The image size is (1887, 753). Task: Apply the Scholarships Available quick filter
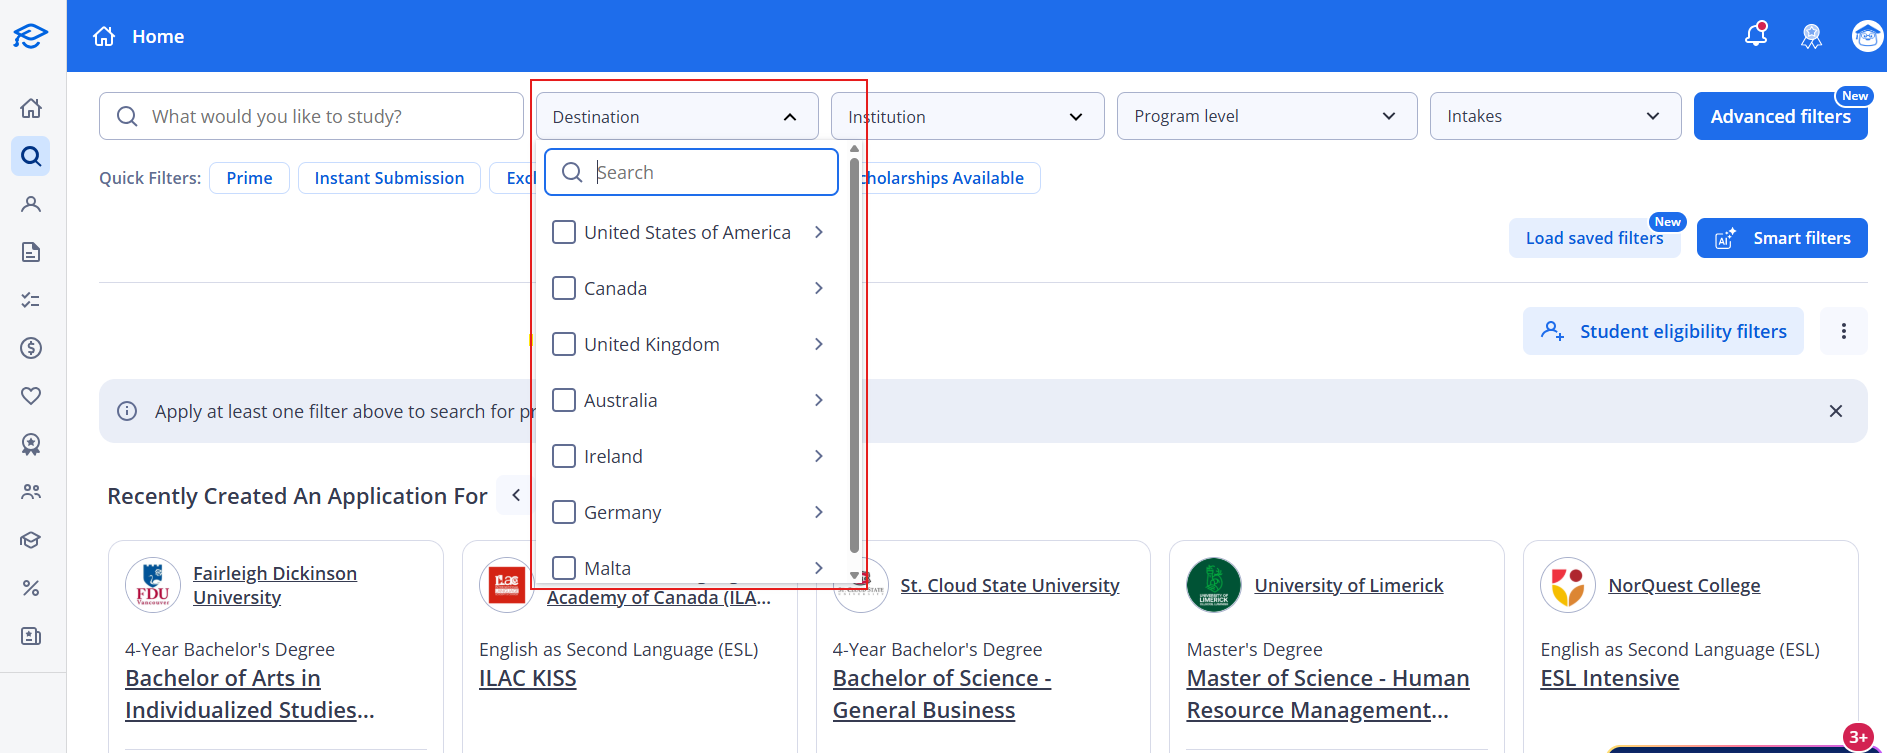coord(944,178)
